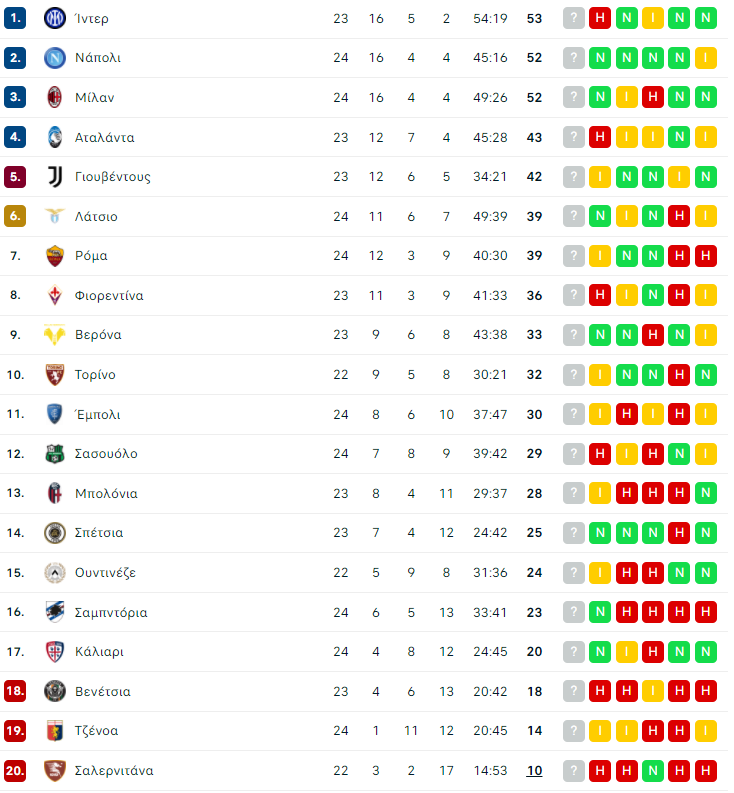Open the Μίλαν team link

(95, 98)
